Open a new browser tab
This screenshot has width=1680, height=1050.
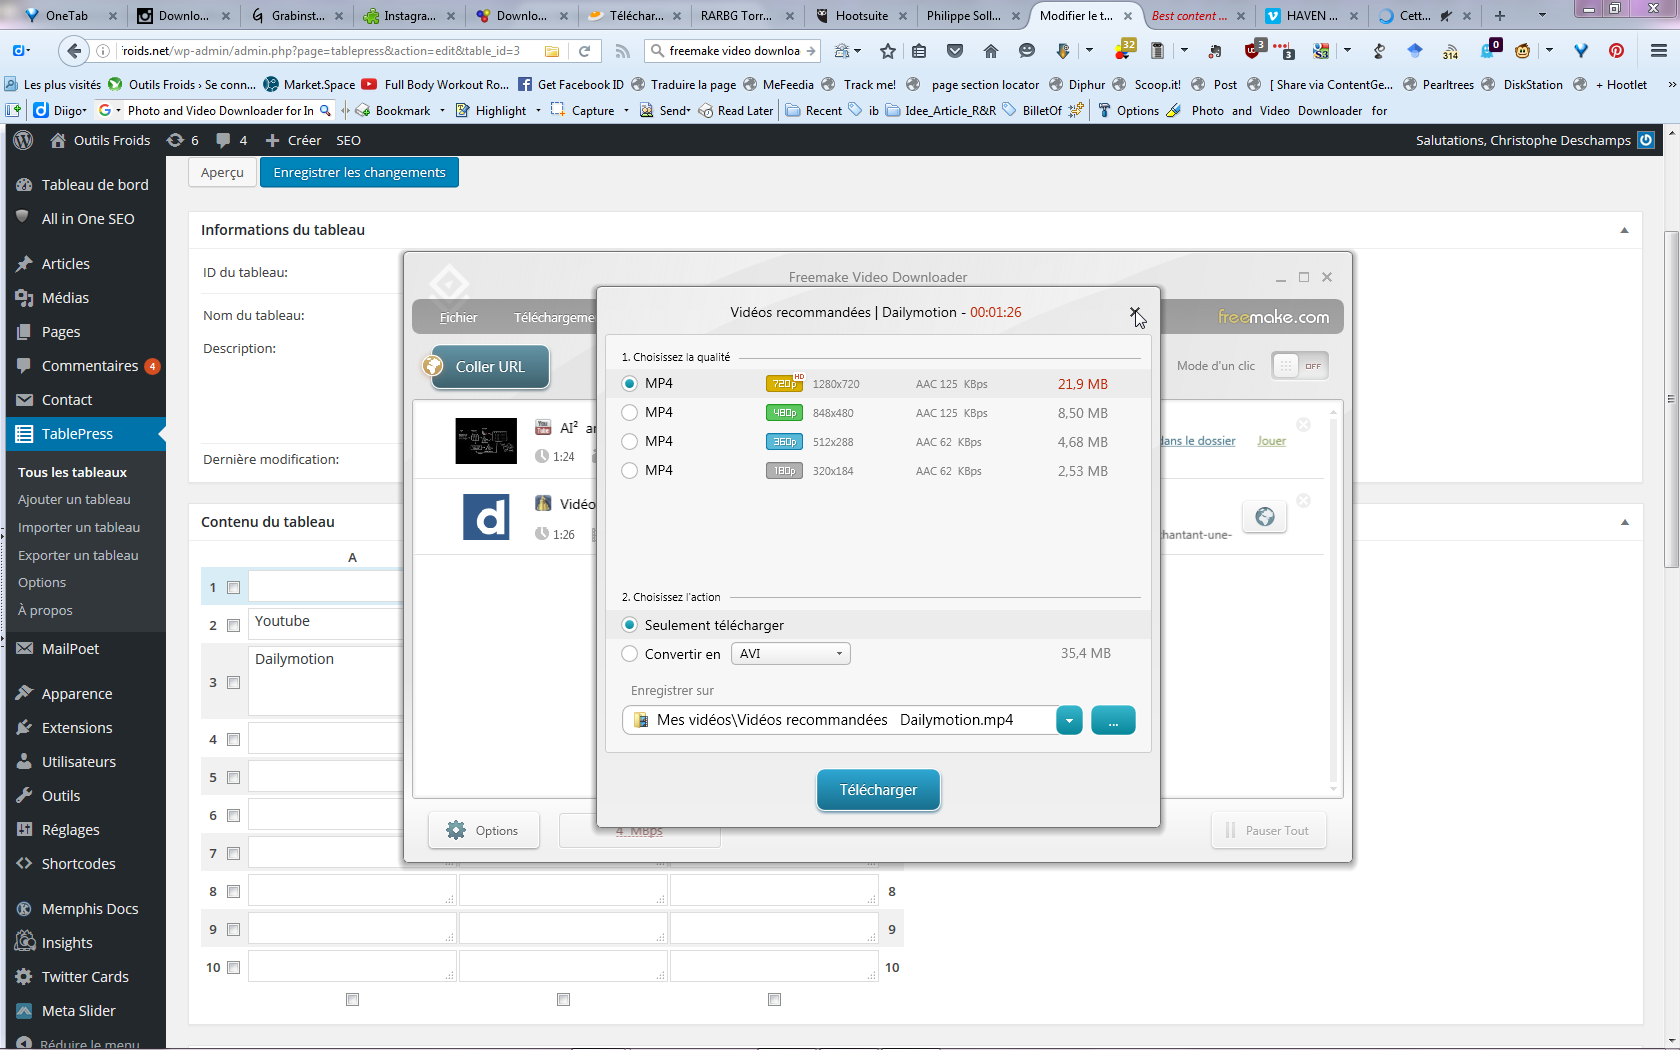[x=1499, y=16]
